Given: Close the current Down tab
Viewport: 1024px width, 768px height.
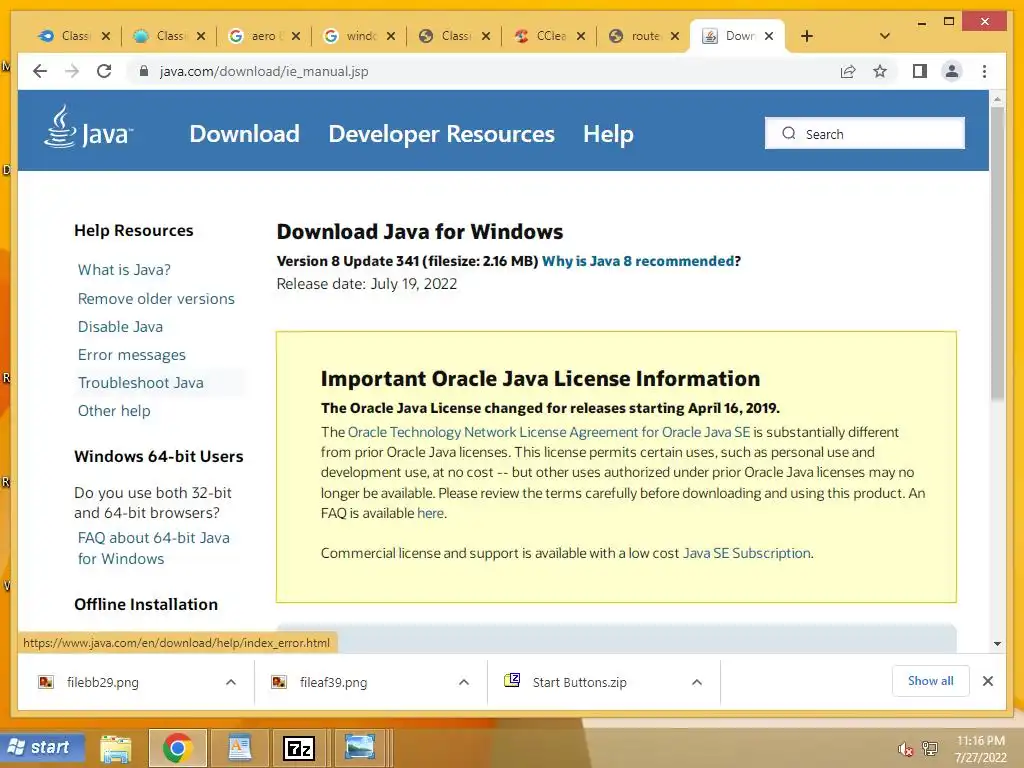Looking at the screenshot, I should point(769,36).
